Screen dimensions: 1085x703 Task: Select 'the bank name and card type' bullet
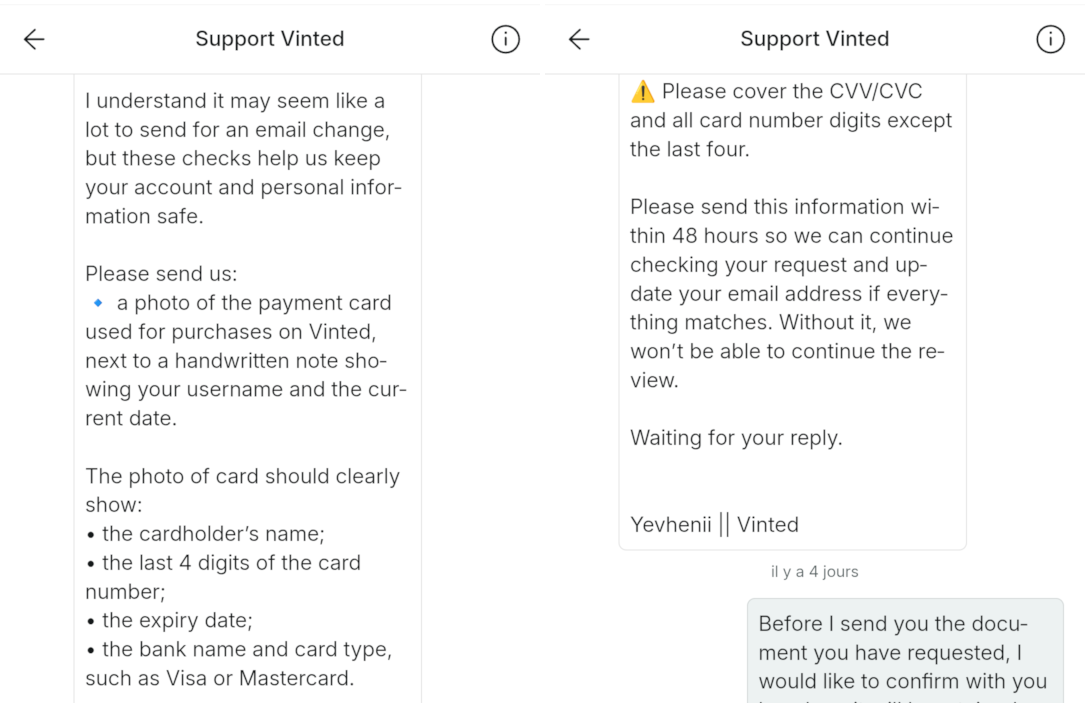click(239, 664)
